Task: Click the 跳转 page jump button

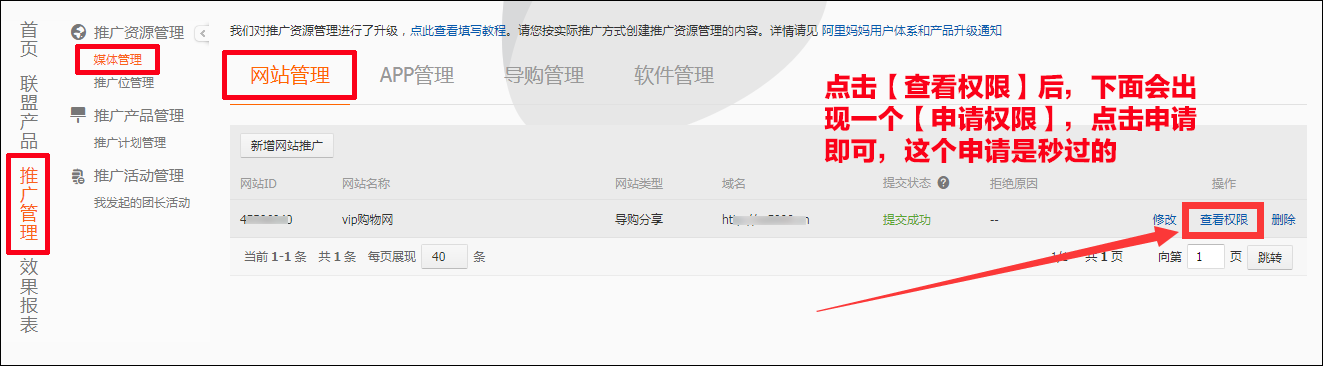Action: 1269,257
